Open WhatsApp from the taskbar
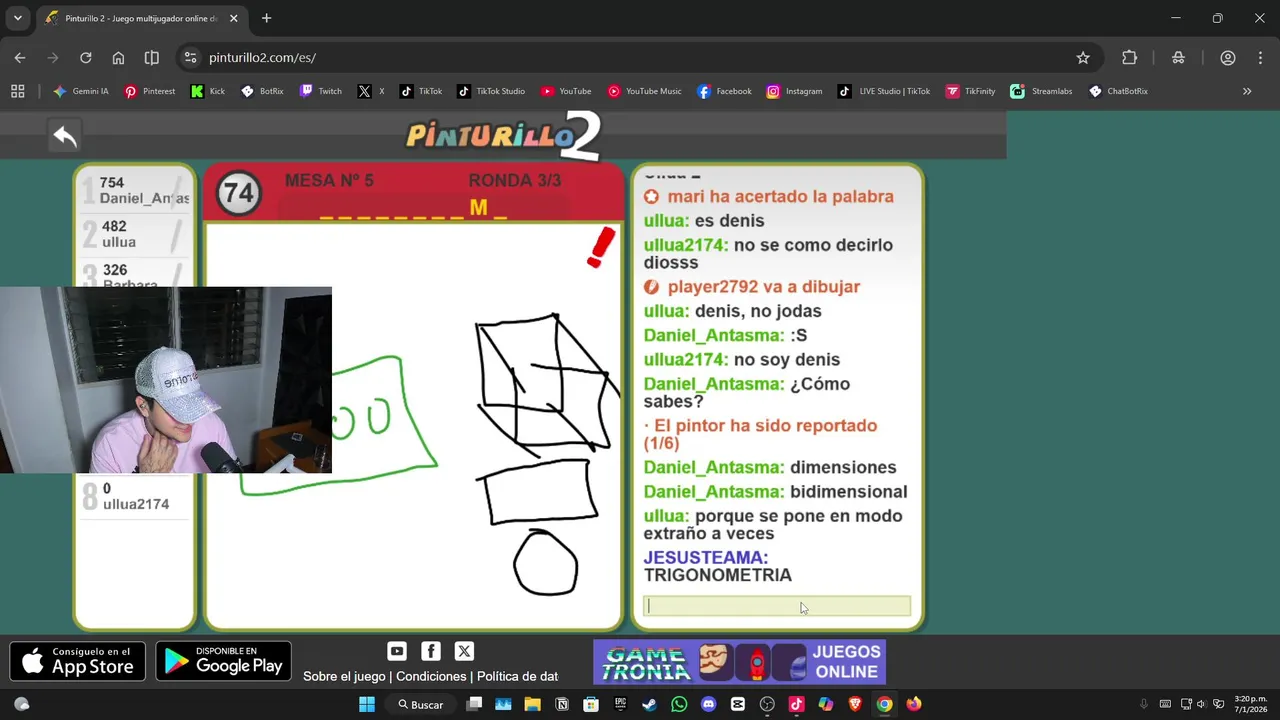 pos(679,704)
